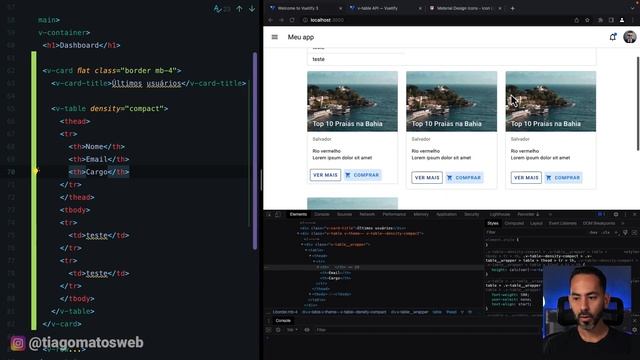
Task: Open the browser extensions puzzle icon
Action: pyautogui.click(x=600, y=20)
